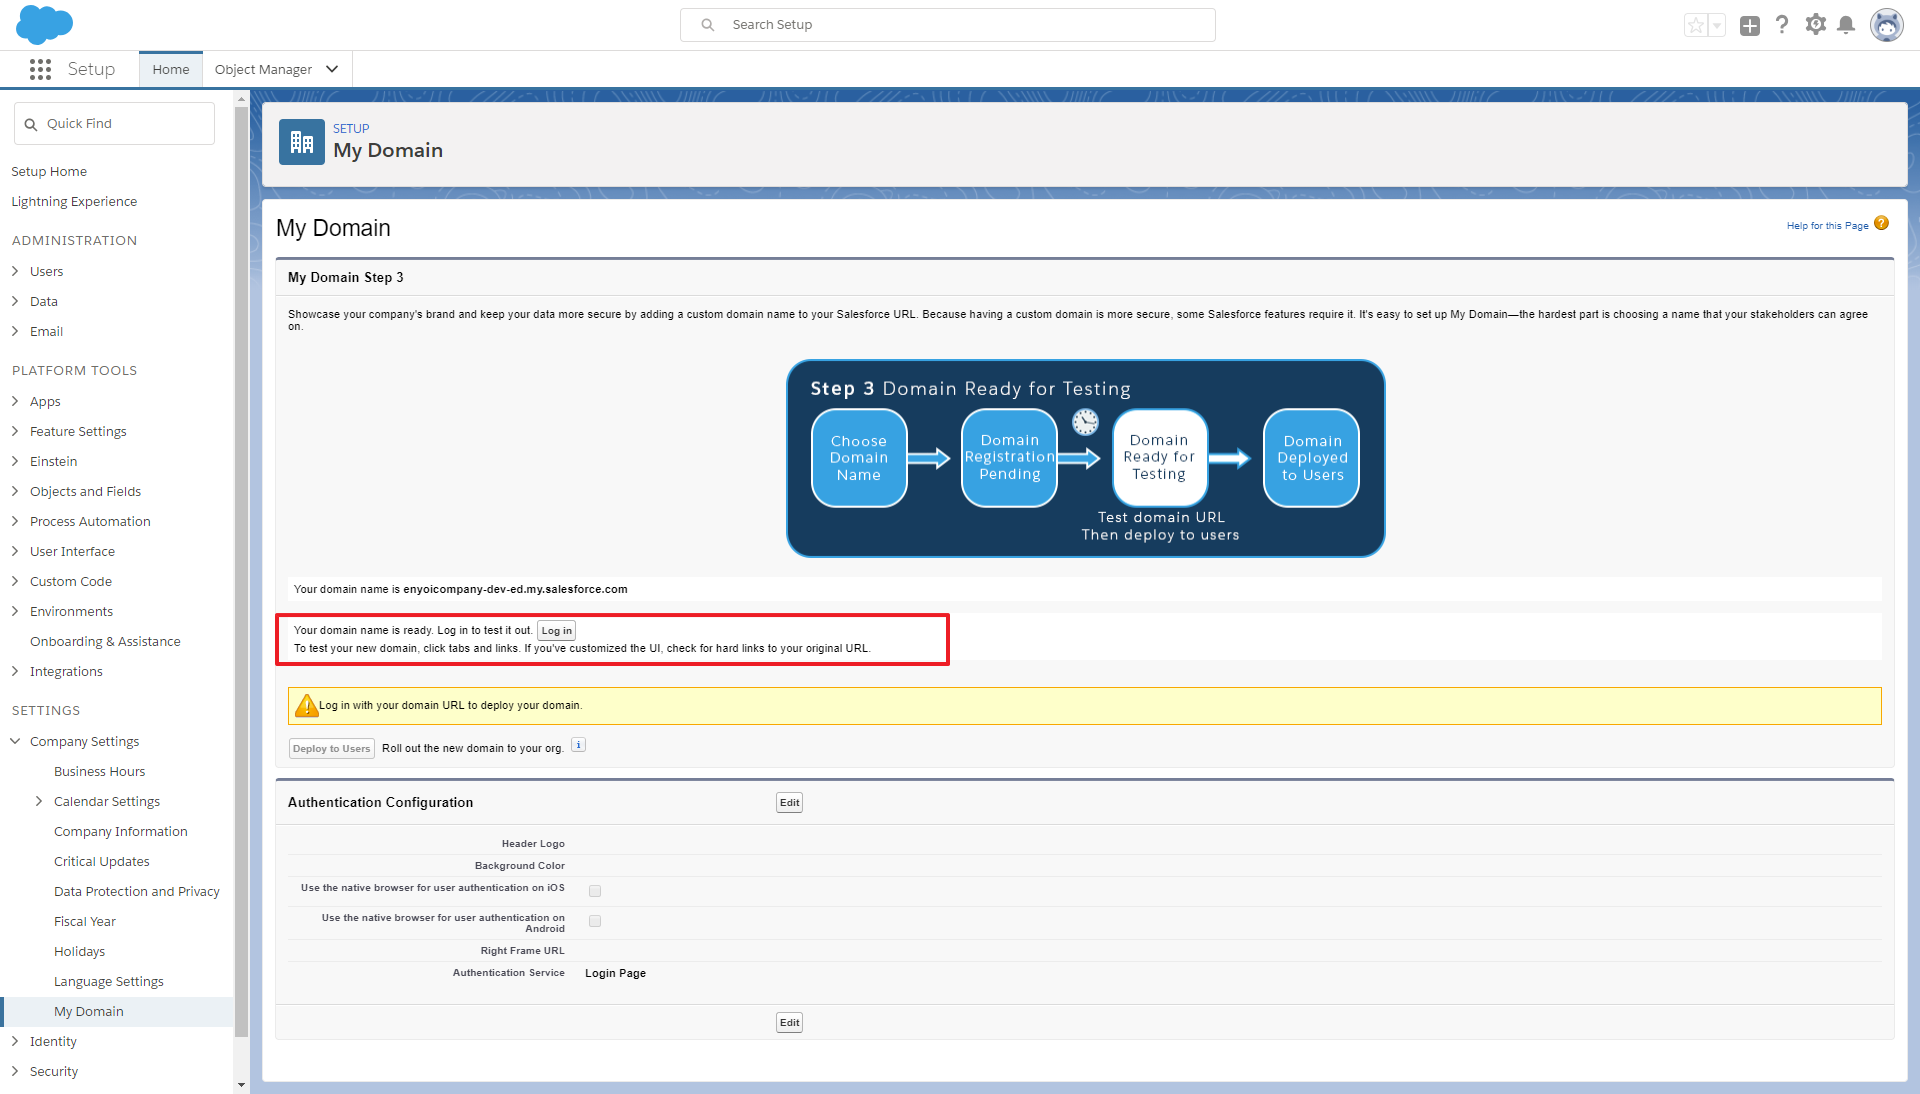
Task: Click the favorites star icon
Action: [1696, 26]
